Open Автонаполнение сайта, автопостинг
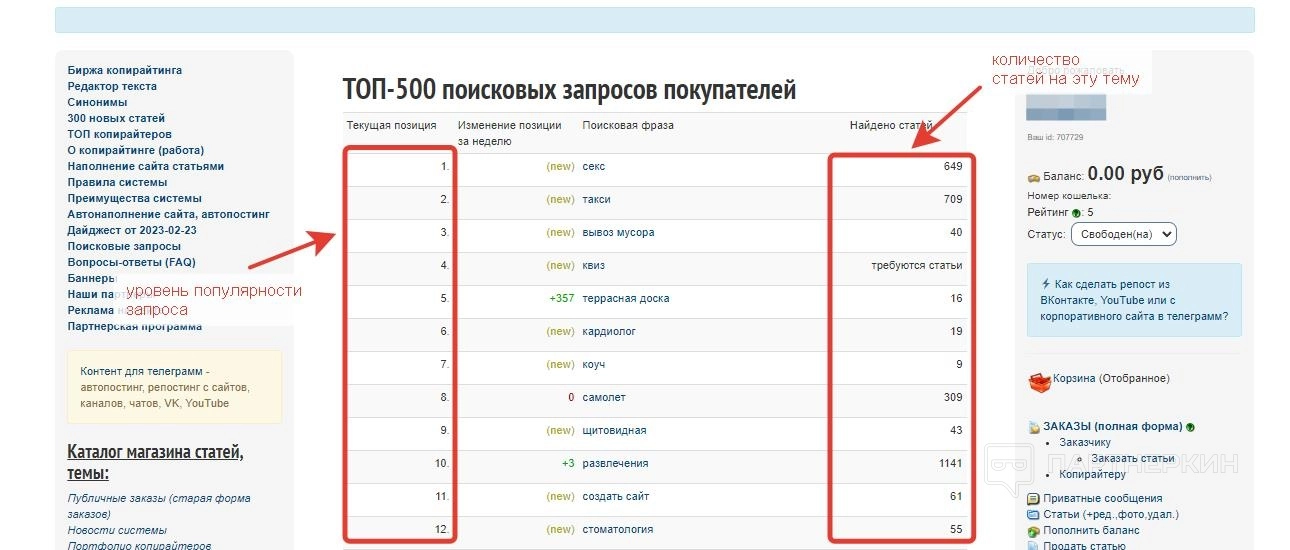The width and height of the screenshot is (1290, 550). pos(169,214)
